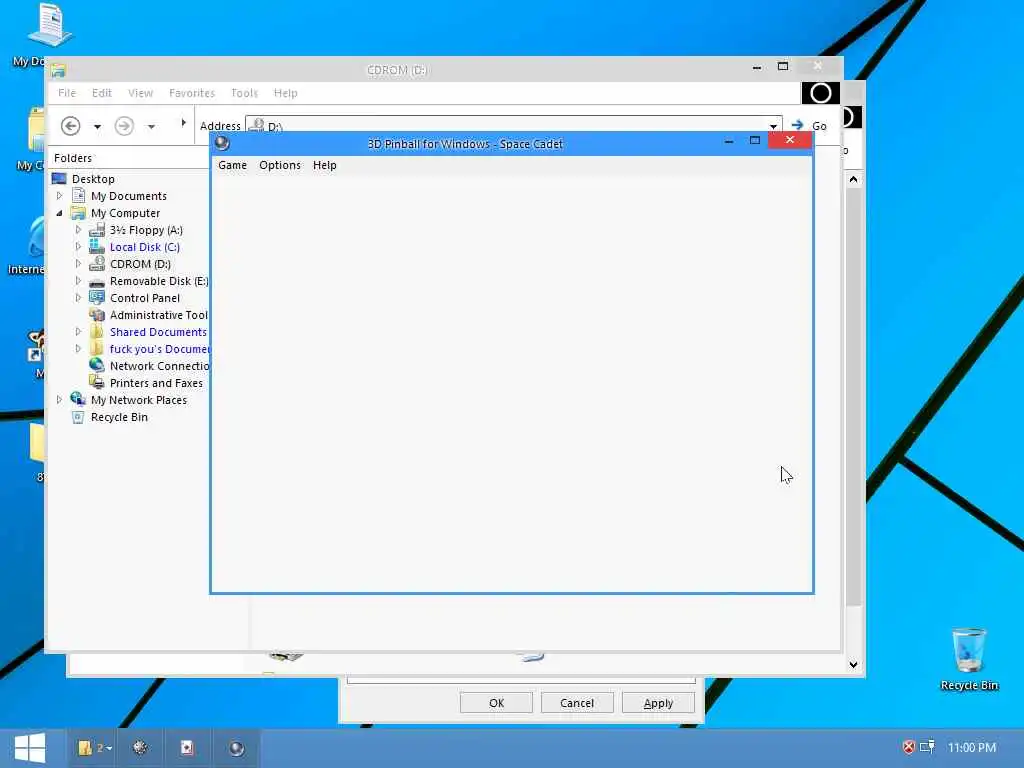The image size is (1024, 768).
Task: Click the Shared Documents folder icon
Action: click(x=97, y=332)
